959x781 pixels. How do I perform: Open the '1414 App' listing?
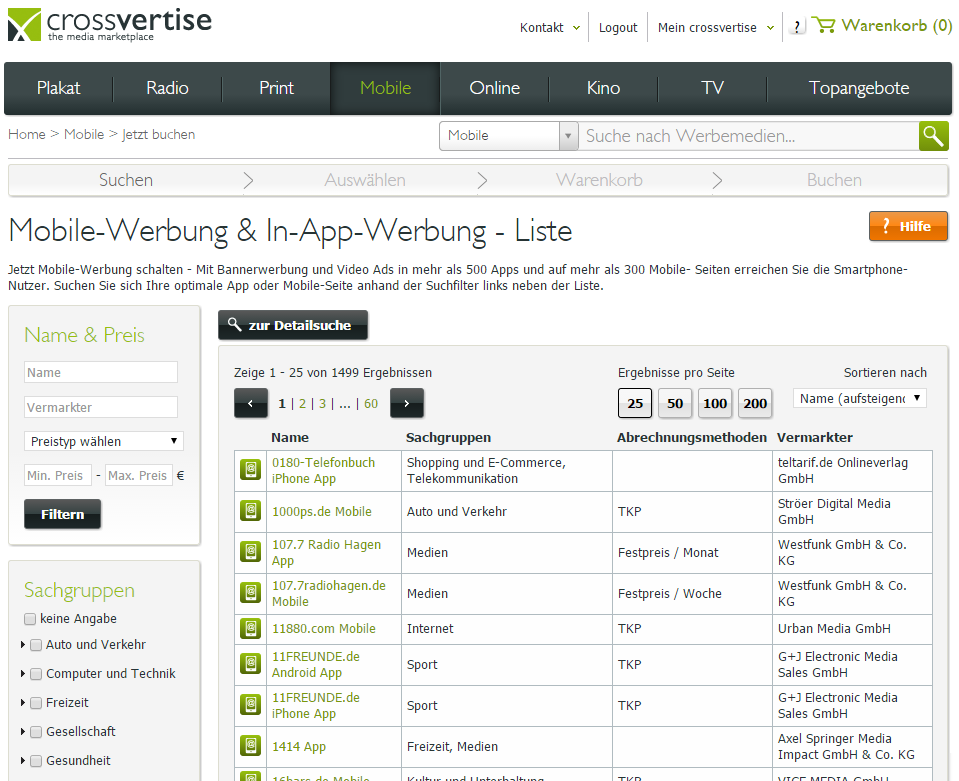[x=298, y=746]
